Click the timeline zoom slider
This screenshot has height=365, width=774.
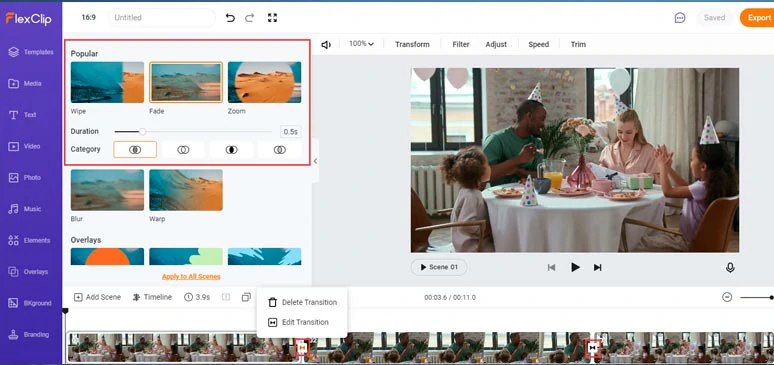(x=757, y=297)
